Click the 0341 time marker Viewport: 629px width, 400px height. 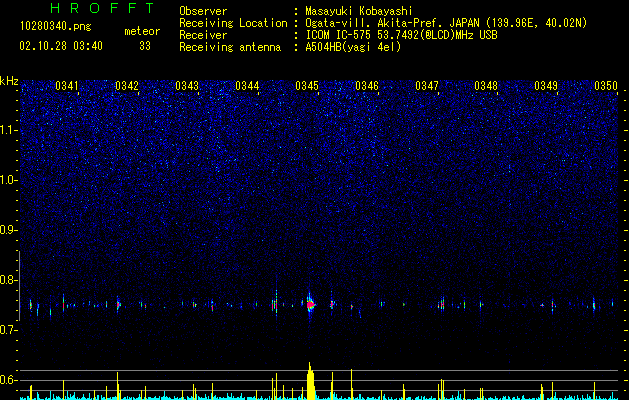pos(67,86)
